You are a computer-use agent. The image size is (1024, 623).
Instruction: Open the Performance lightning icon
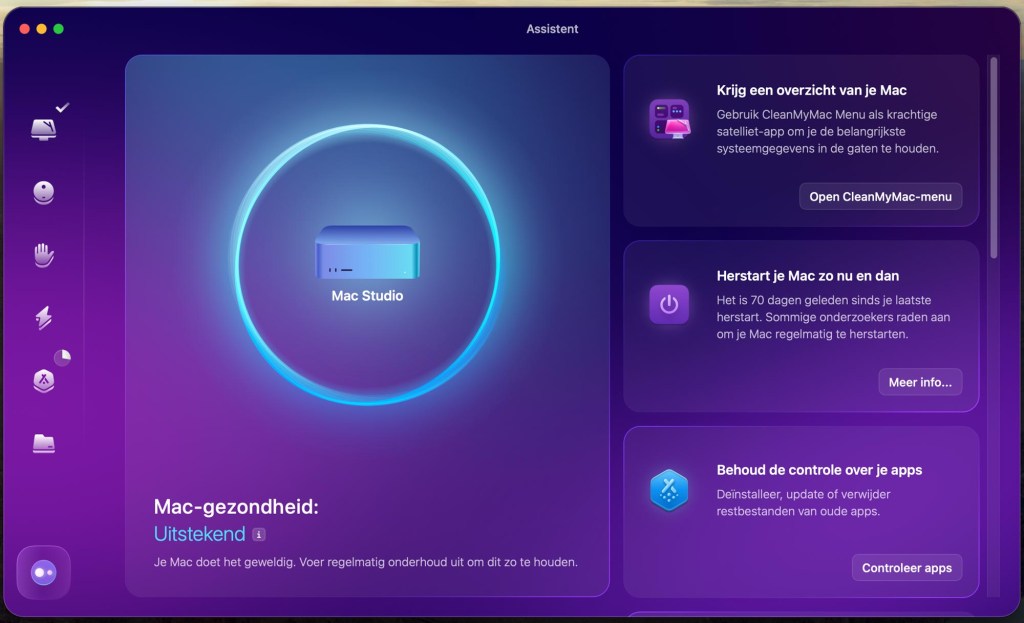pos(42,318)
